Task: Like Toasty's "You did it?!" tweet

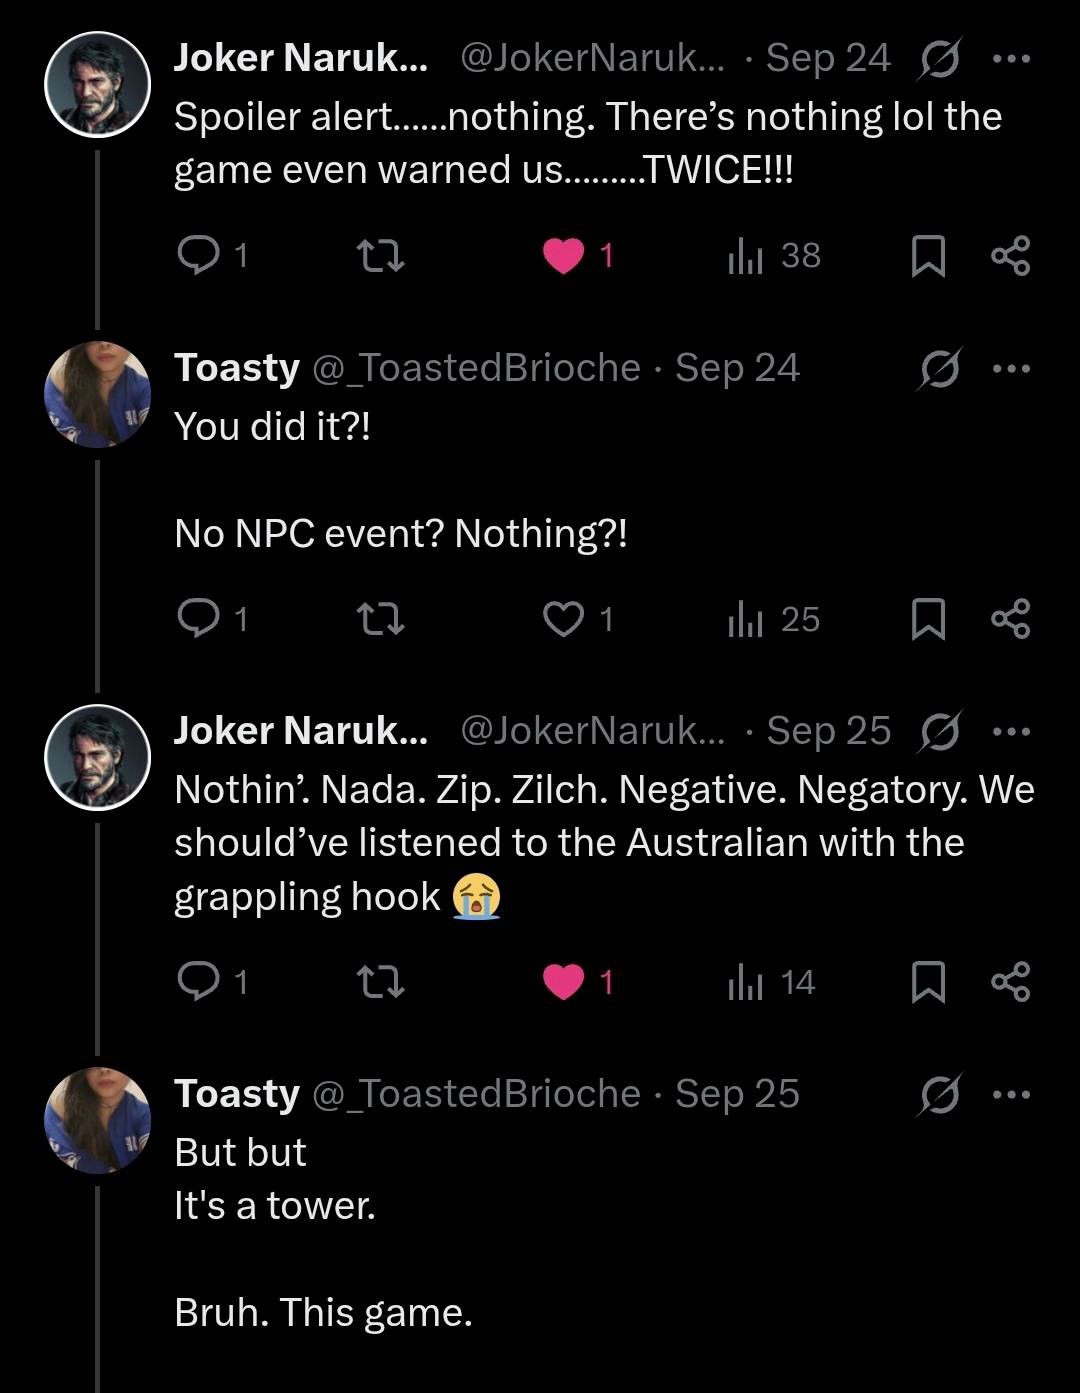Action: point(564,620)
